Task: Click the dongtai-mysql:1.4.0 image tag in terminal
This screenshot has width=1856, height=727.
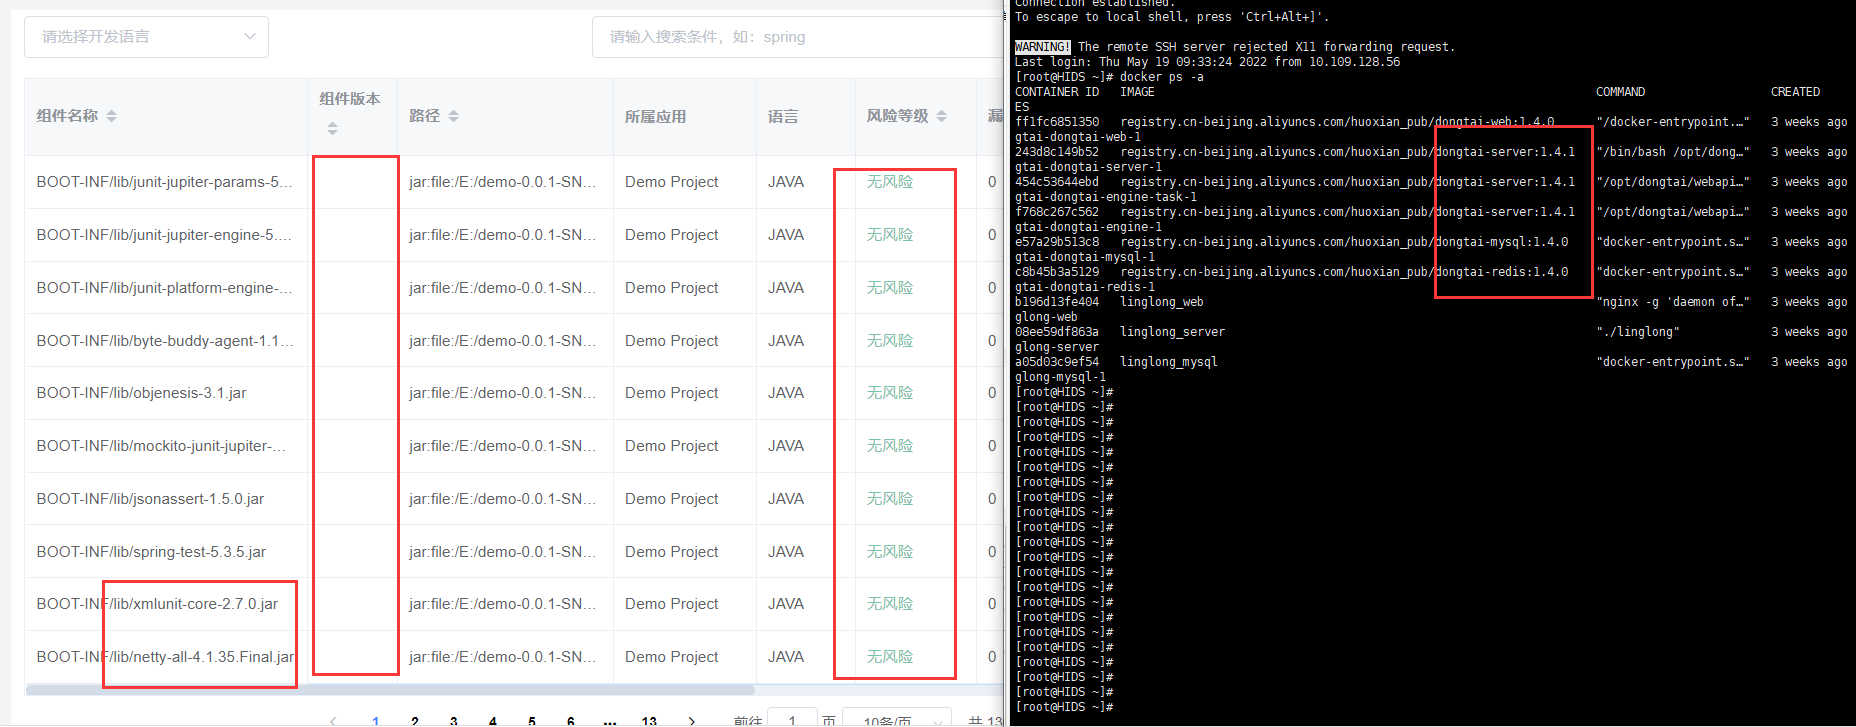Action: click(1502, 242)
